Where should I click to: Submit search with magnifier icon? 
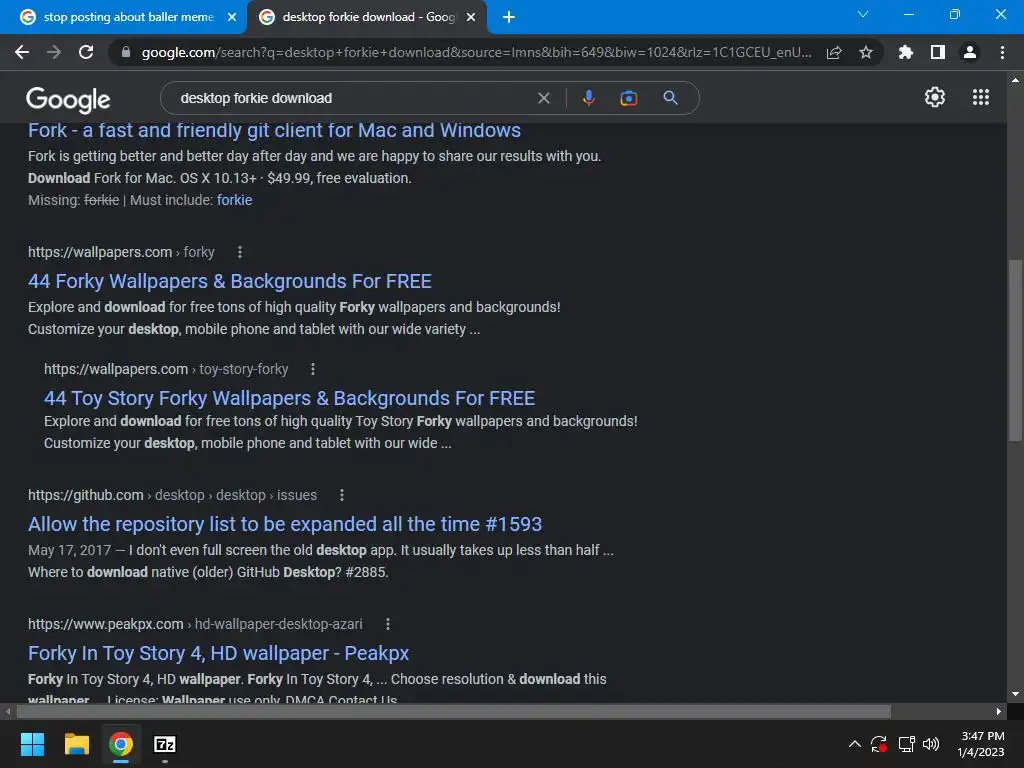pos(670,98)
